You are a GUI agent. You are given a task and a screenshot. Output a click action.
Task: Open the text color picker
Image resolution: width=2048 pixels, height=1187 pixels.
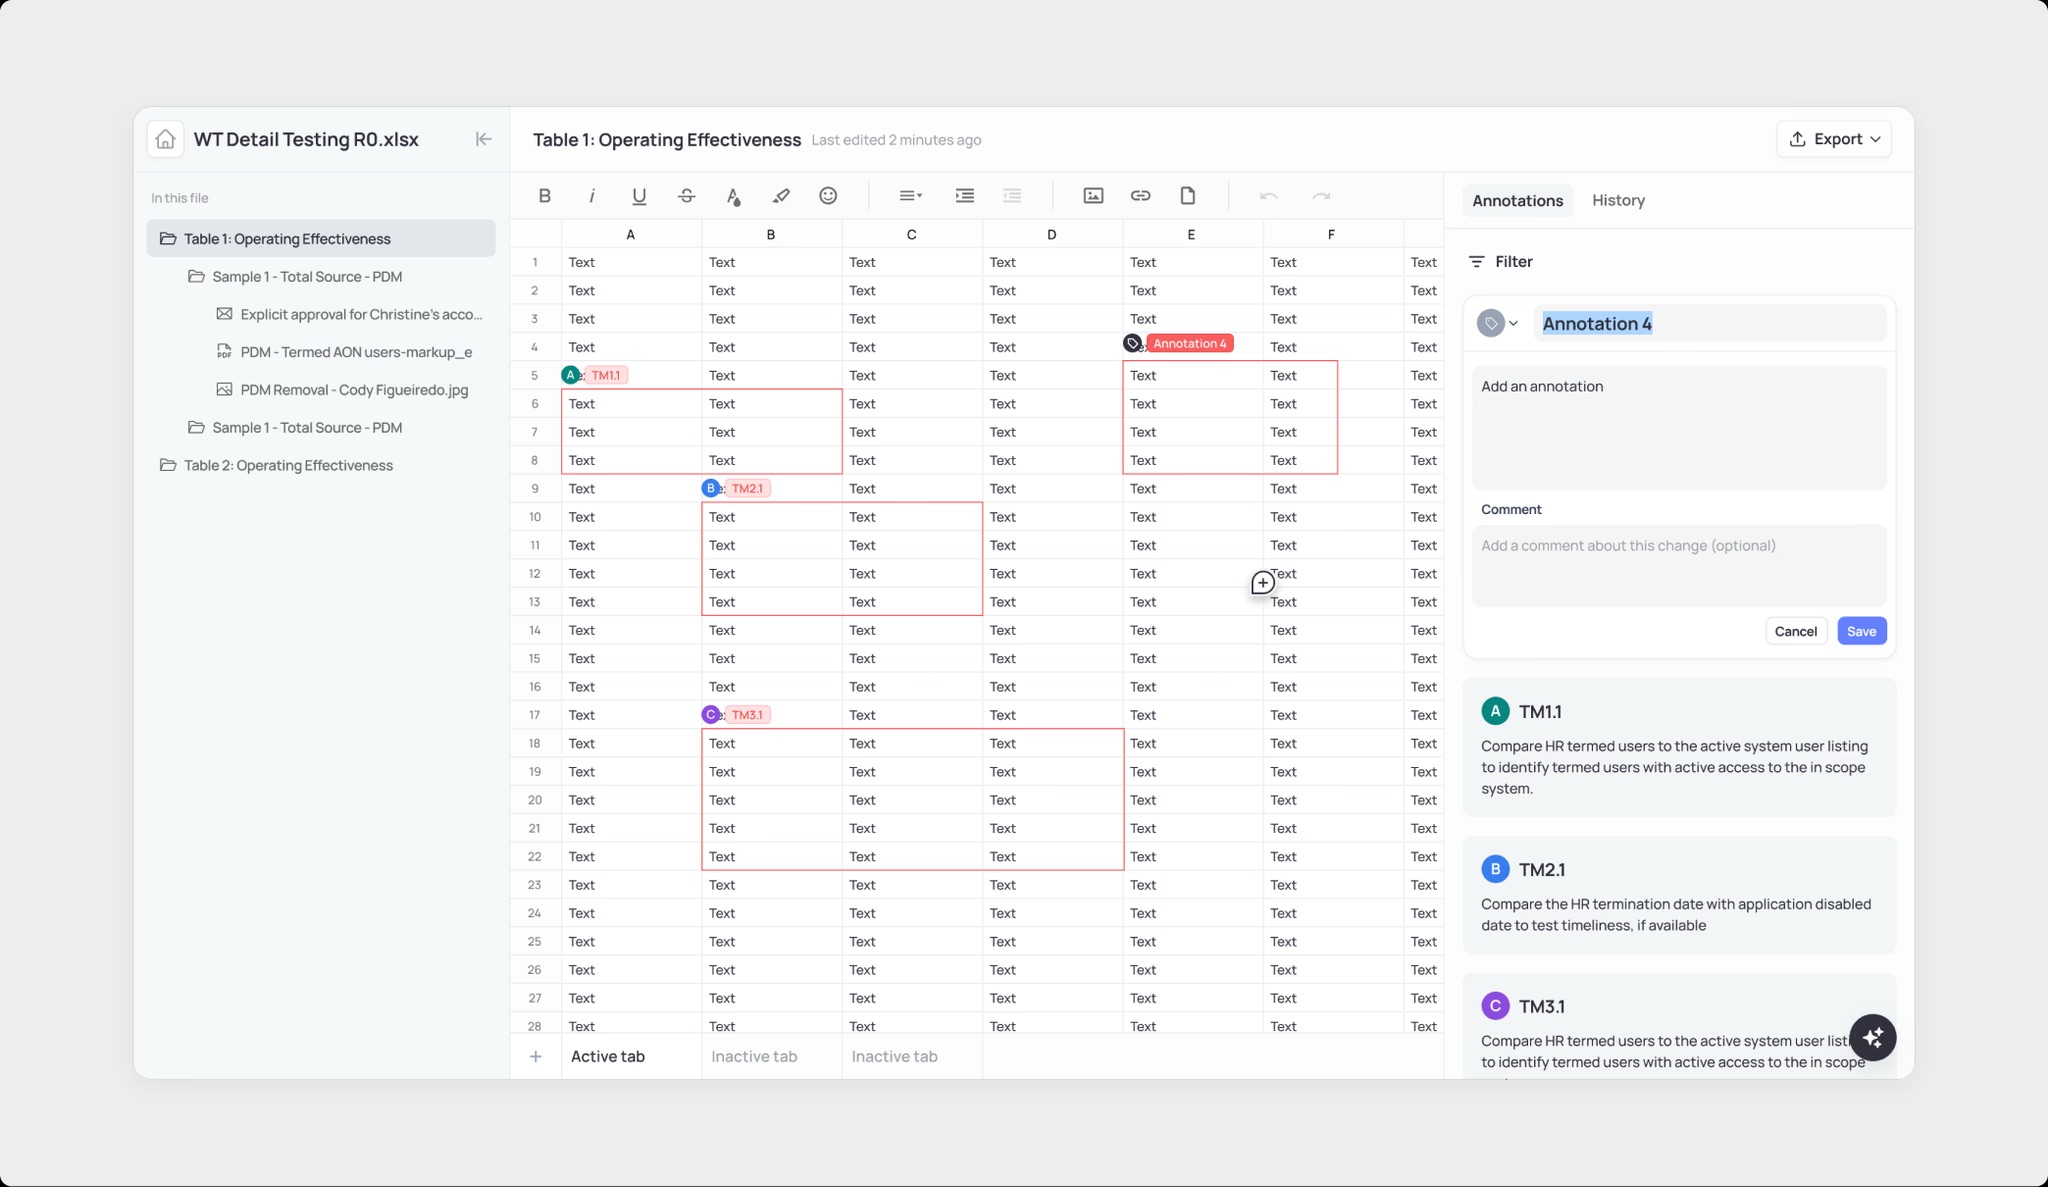(x=733, y=196)
